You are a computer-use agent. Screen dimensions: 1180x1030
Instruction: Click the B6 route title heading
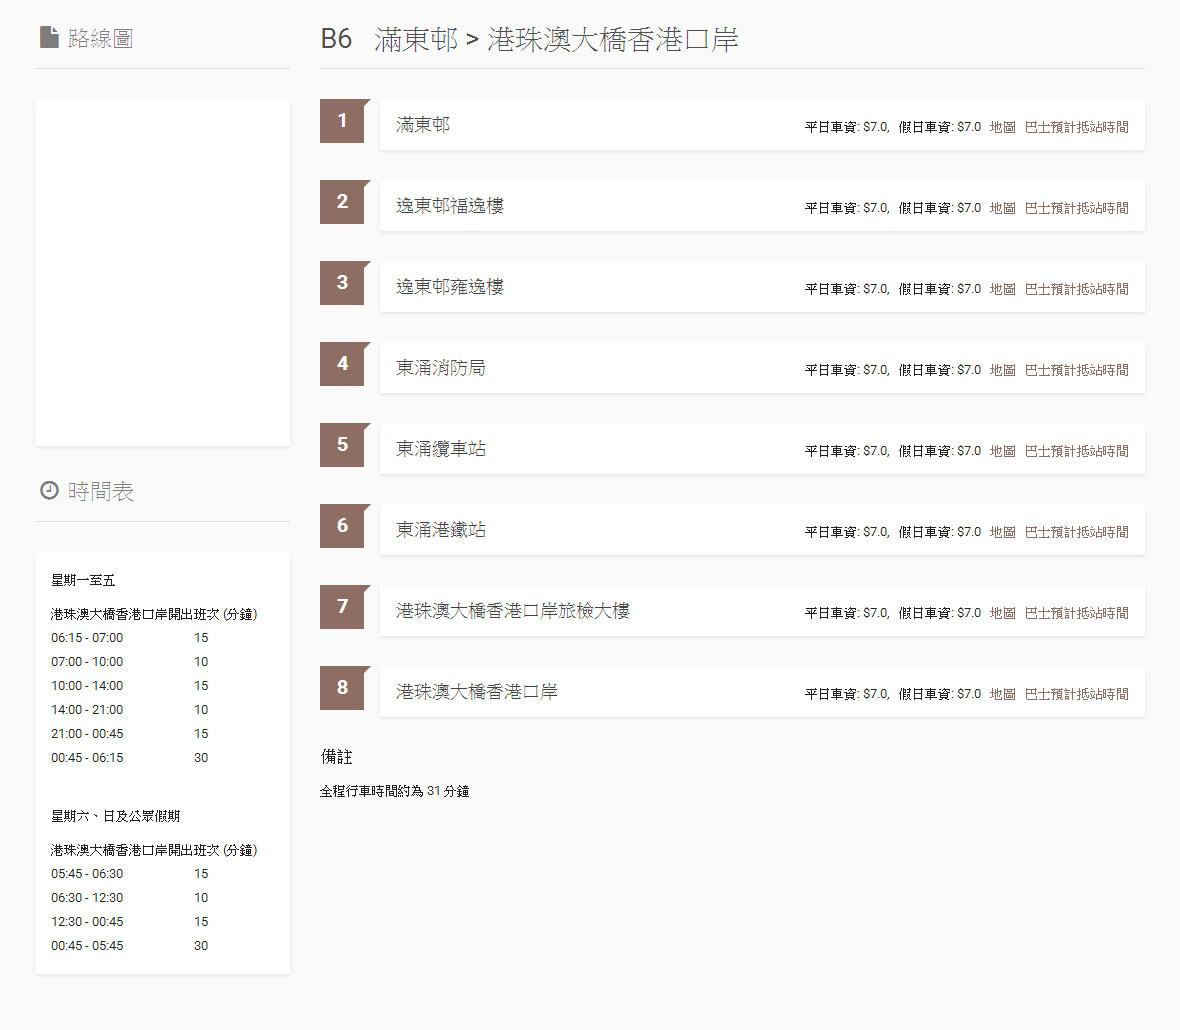pyautogui.click(x=529, y=39)
